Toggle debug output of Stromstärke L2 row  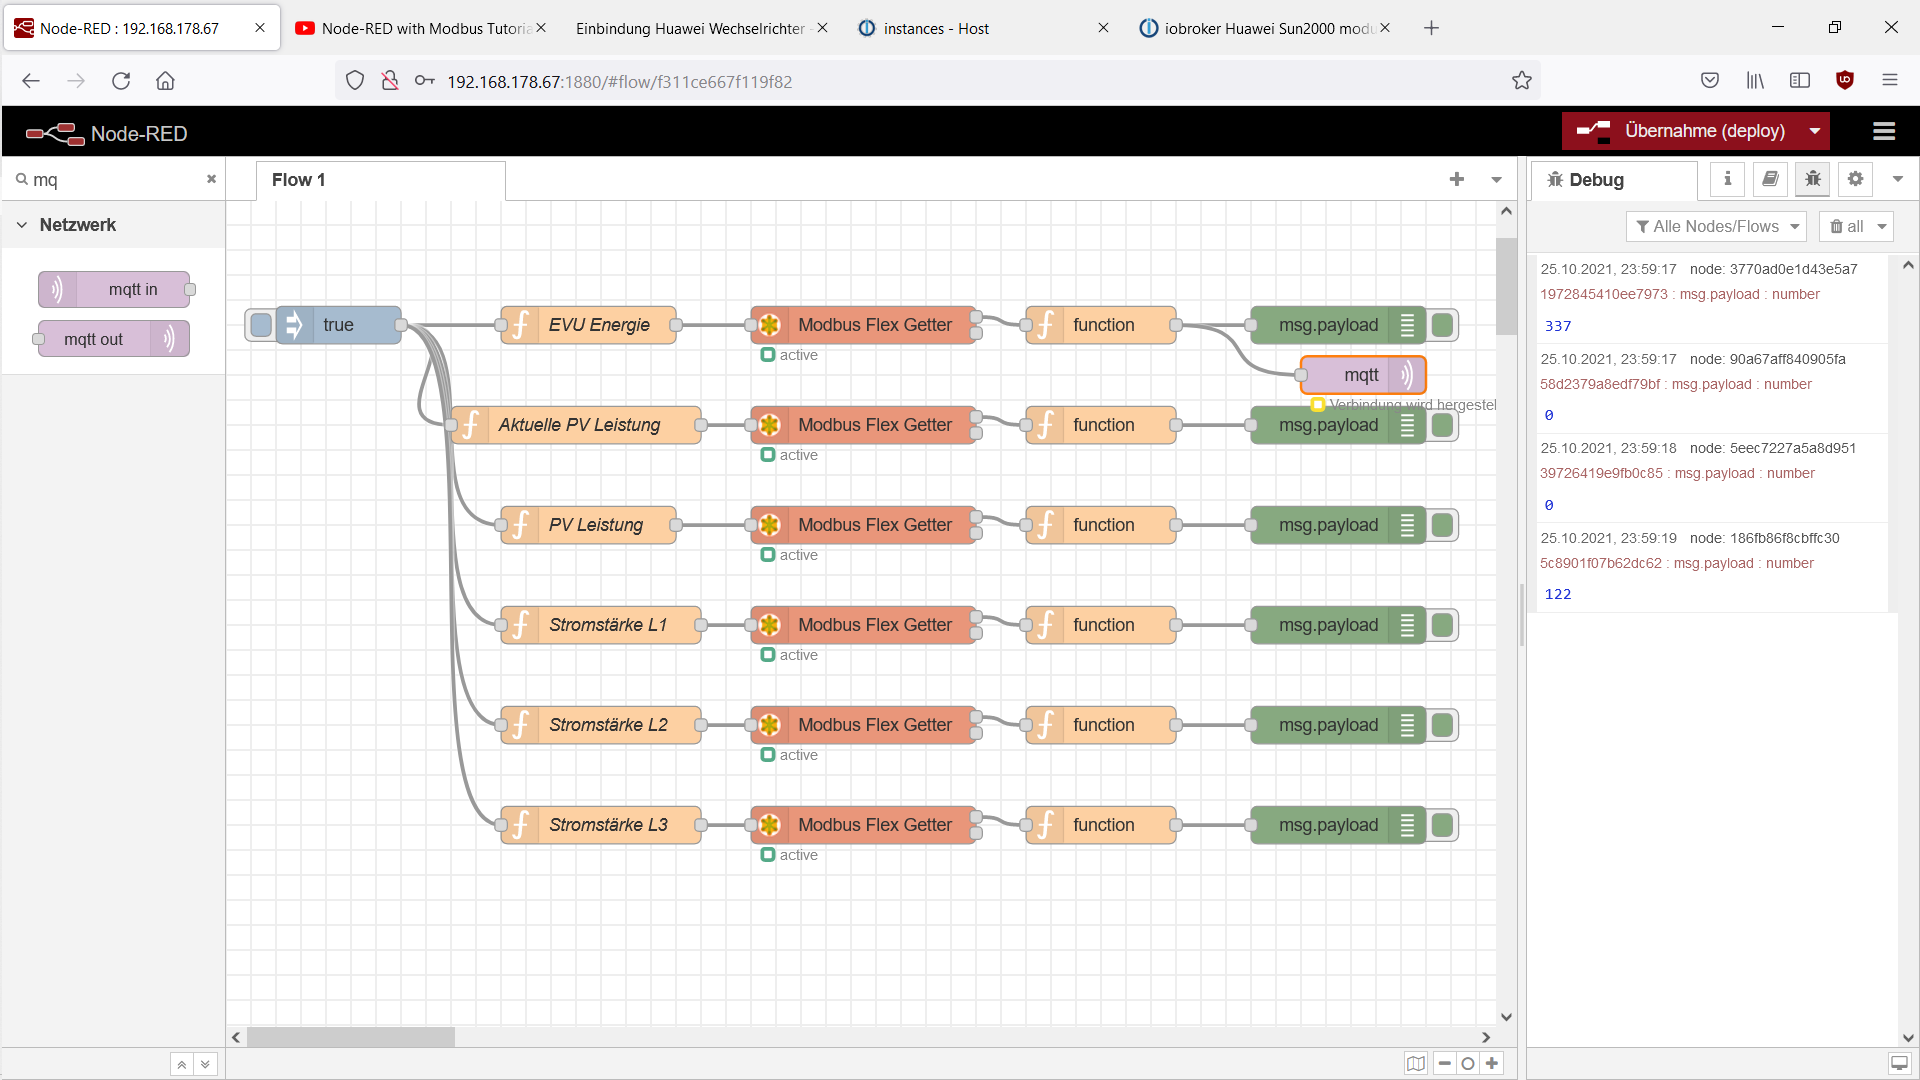(x=1442, y=725)
